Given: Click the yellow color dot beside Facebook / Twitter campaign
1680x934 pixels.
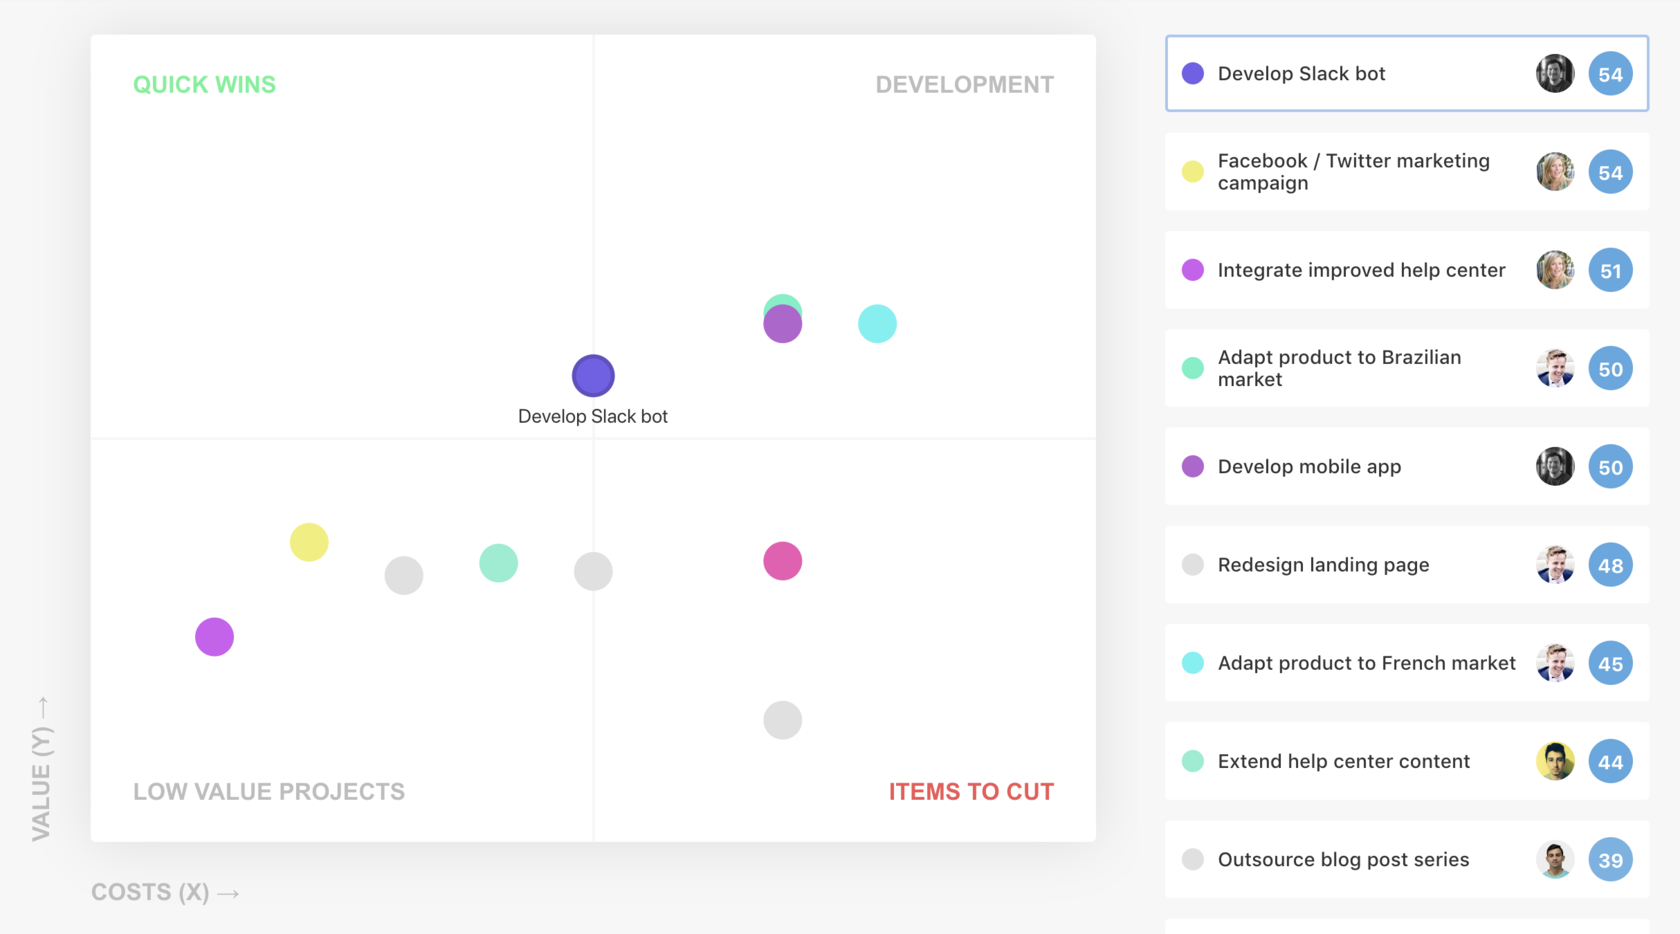Looking at the screenshot, I should point(1192,172).
